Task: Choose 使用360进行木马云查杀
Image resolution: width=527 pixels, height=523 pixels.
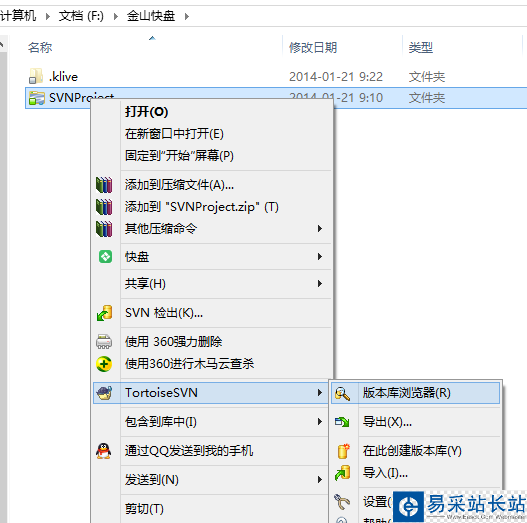Action: (190, 364)
